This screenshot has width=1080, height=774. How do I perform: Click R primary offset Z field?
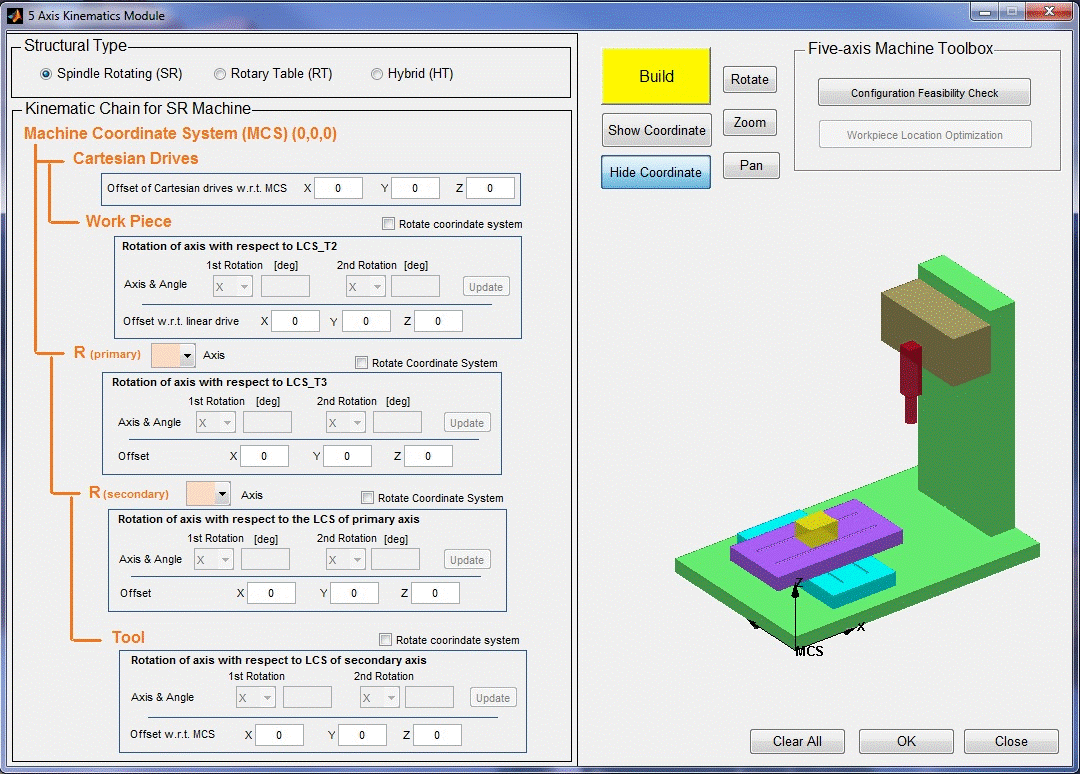tap(428, 456)
